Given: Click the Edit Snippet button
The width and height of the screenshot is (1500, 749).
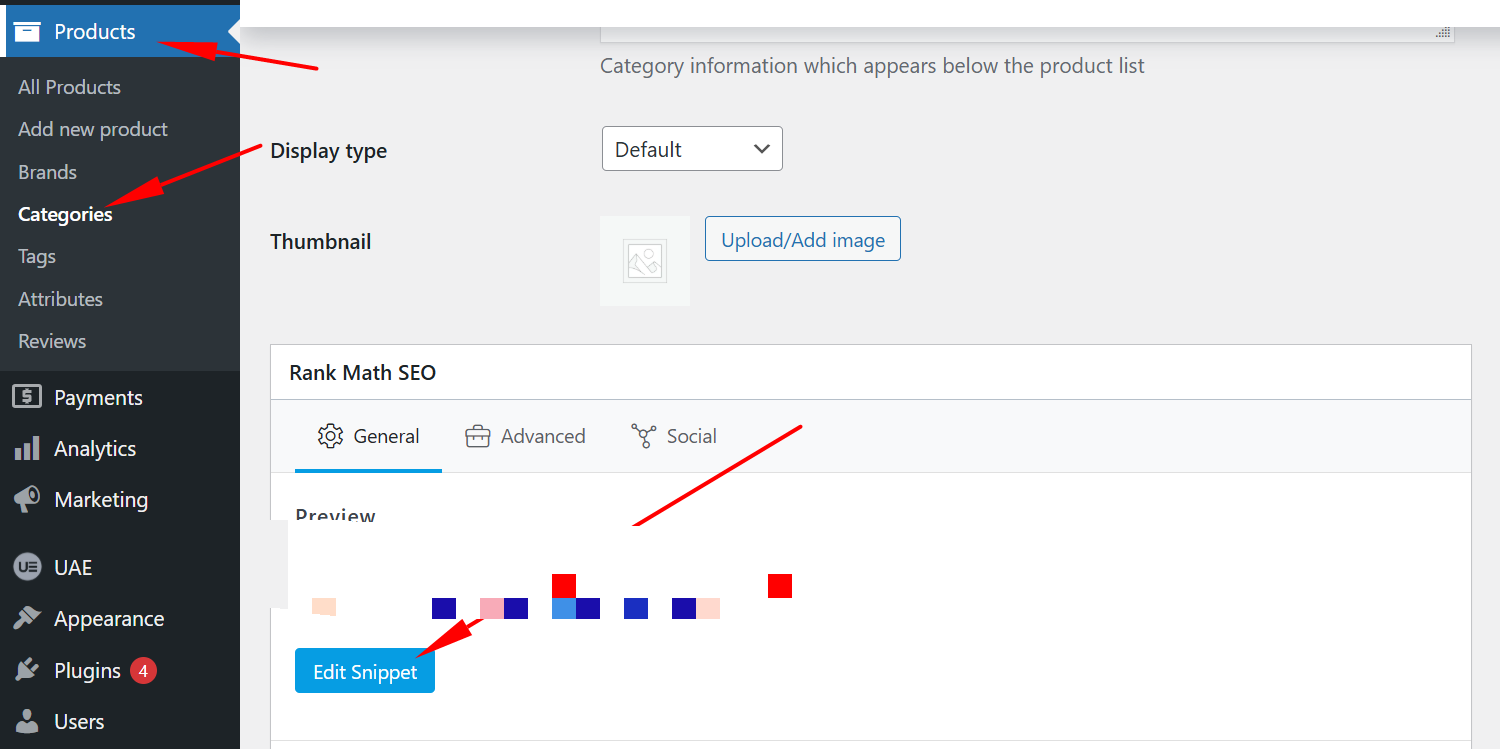Looking at the screenshot, I should (x=365, y=671).
